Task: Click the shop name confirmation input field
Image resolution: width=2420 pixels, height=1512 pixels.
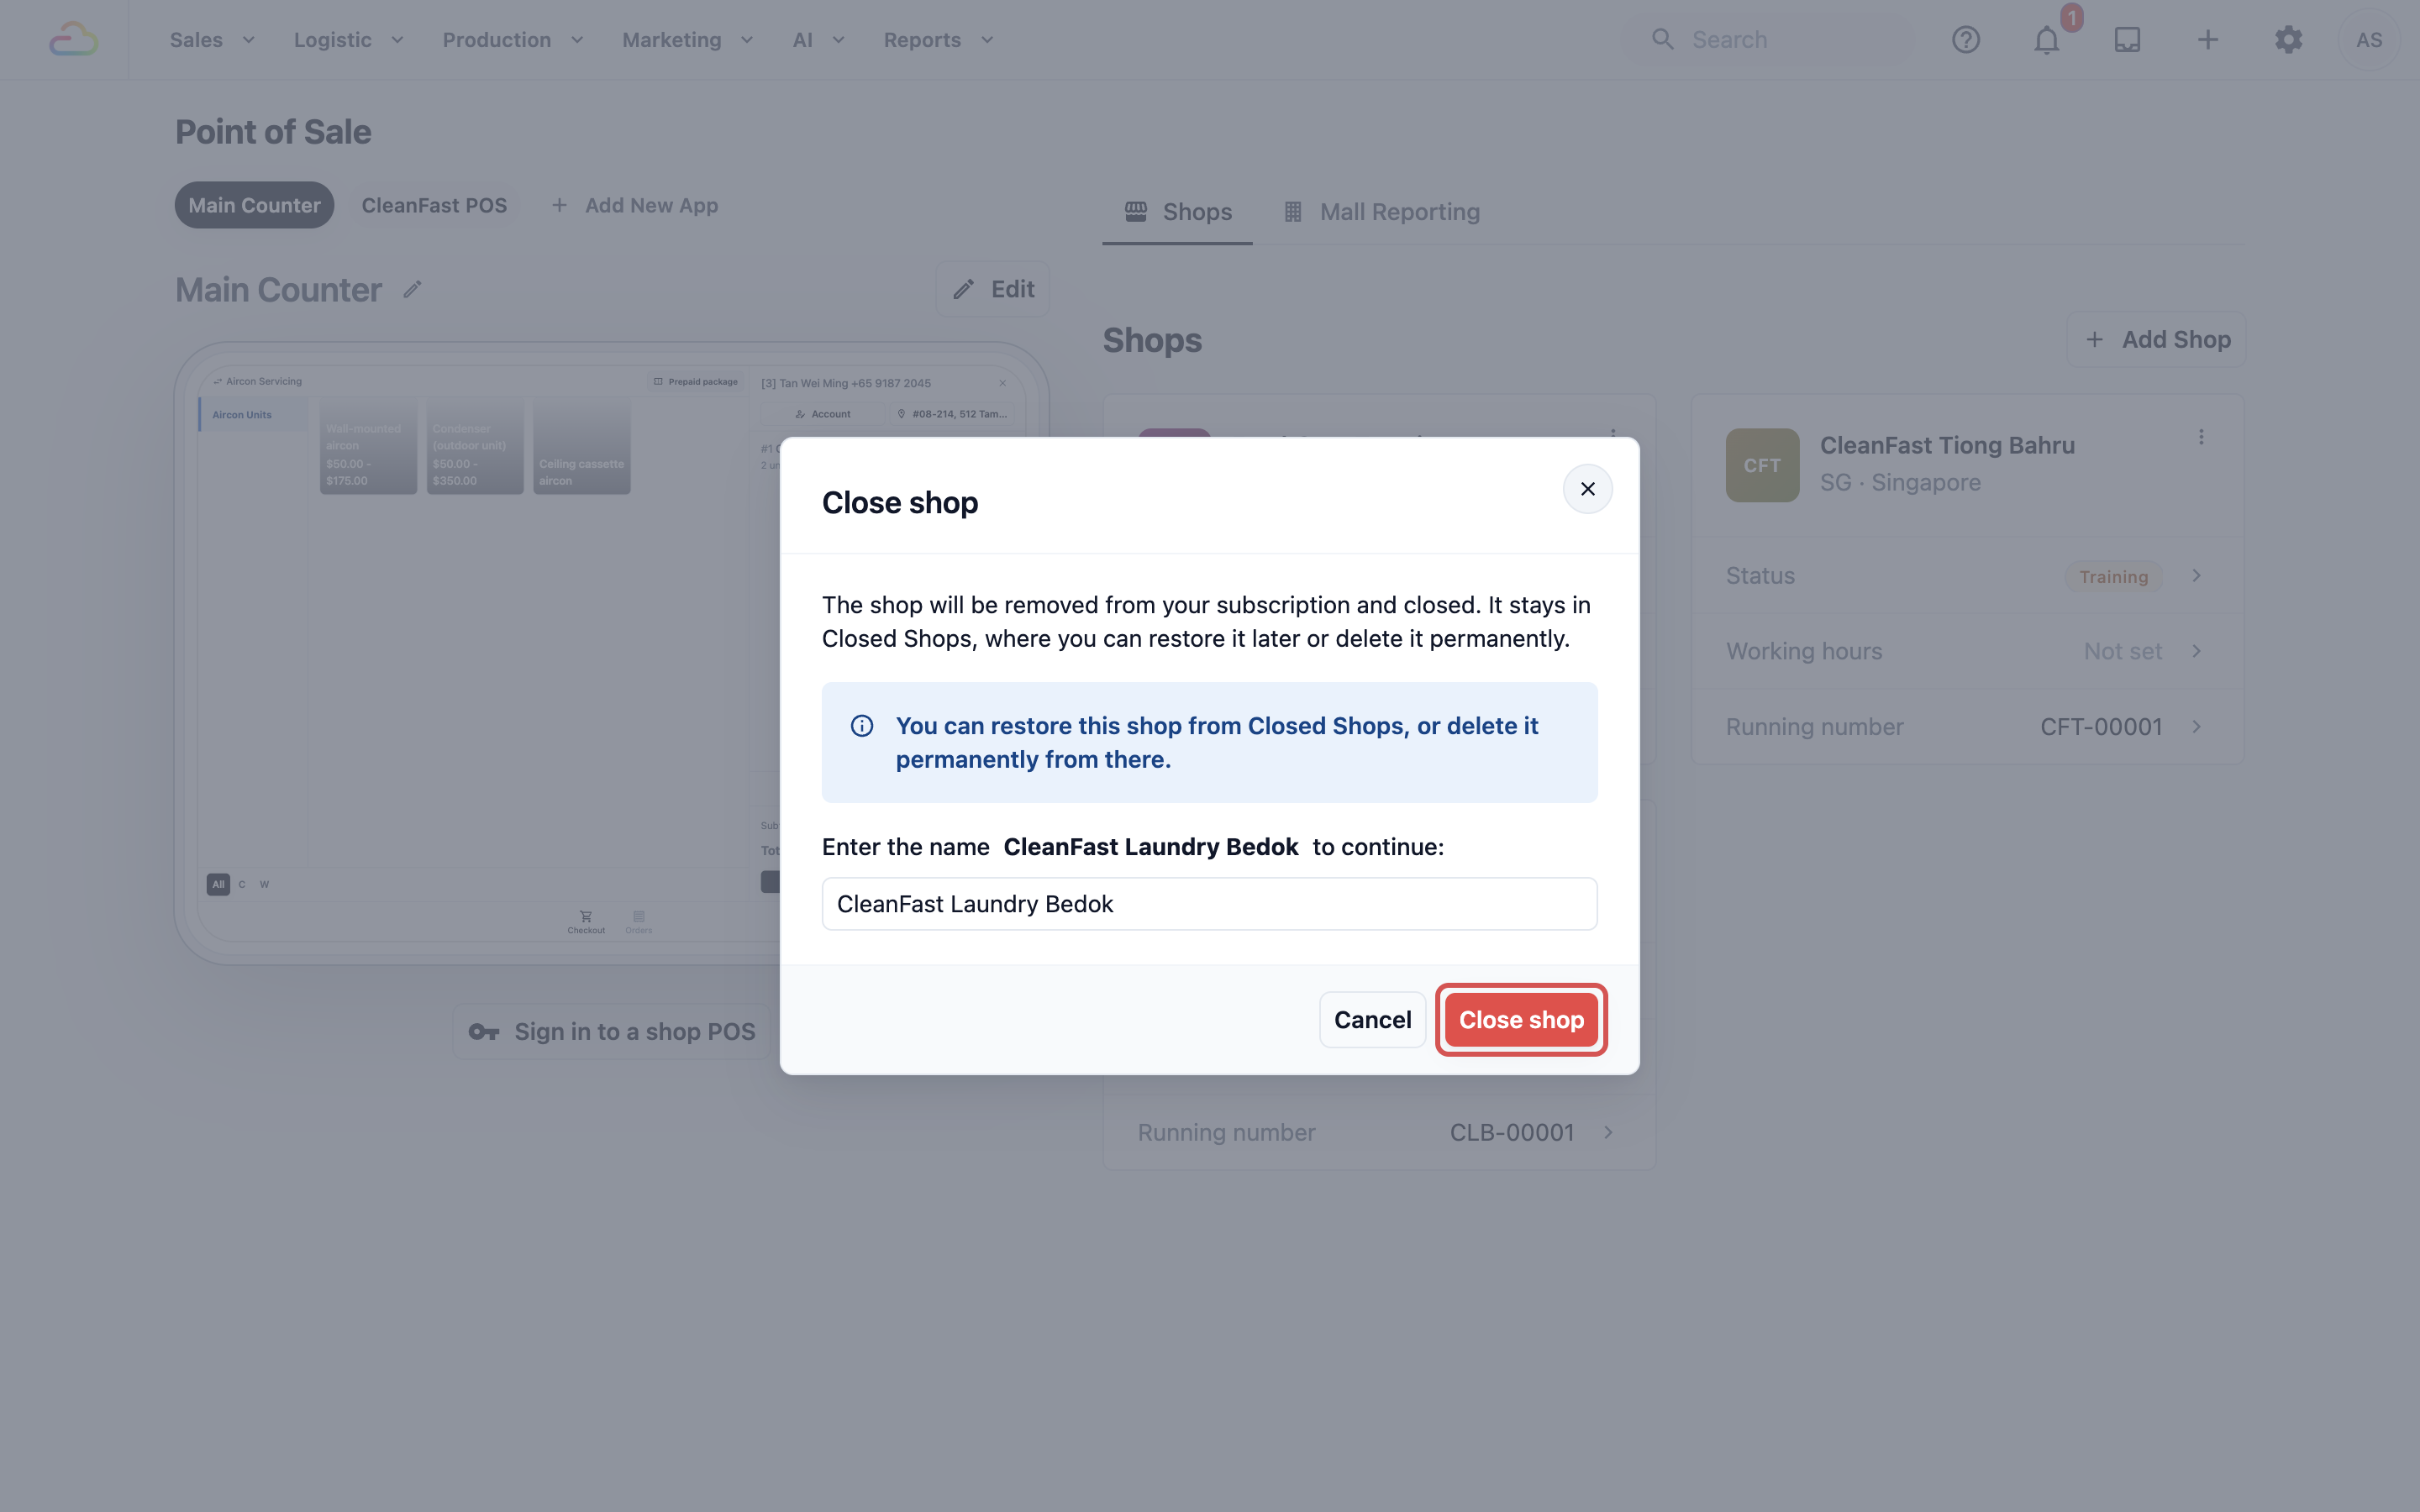Action: coord(1209,904)
